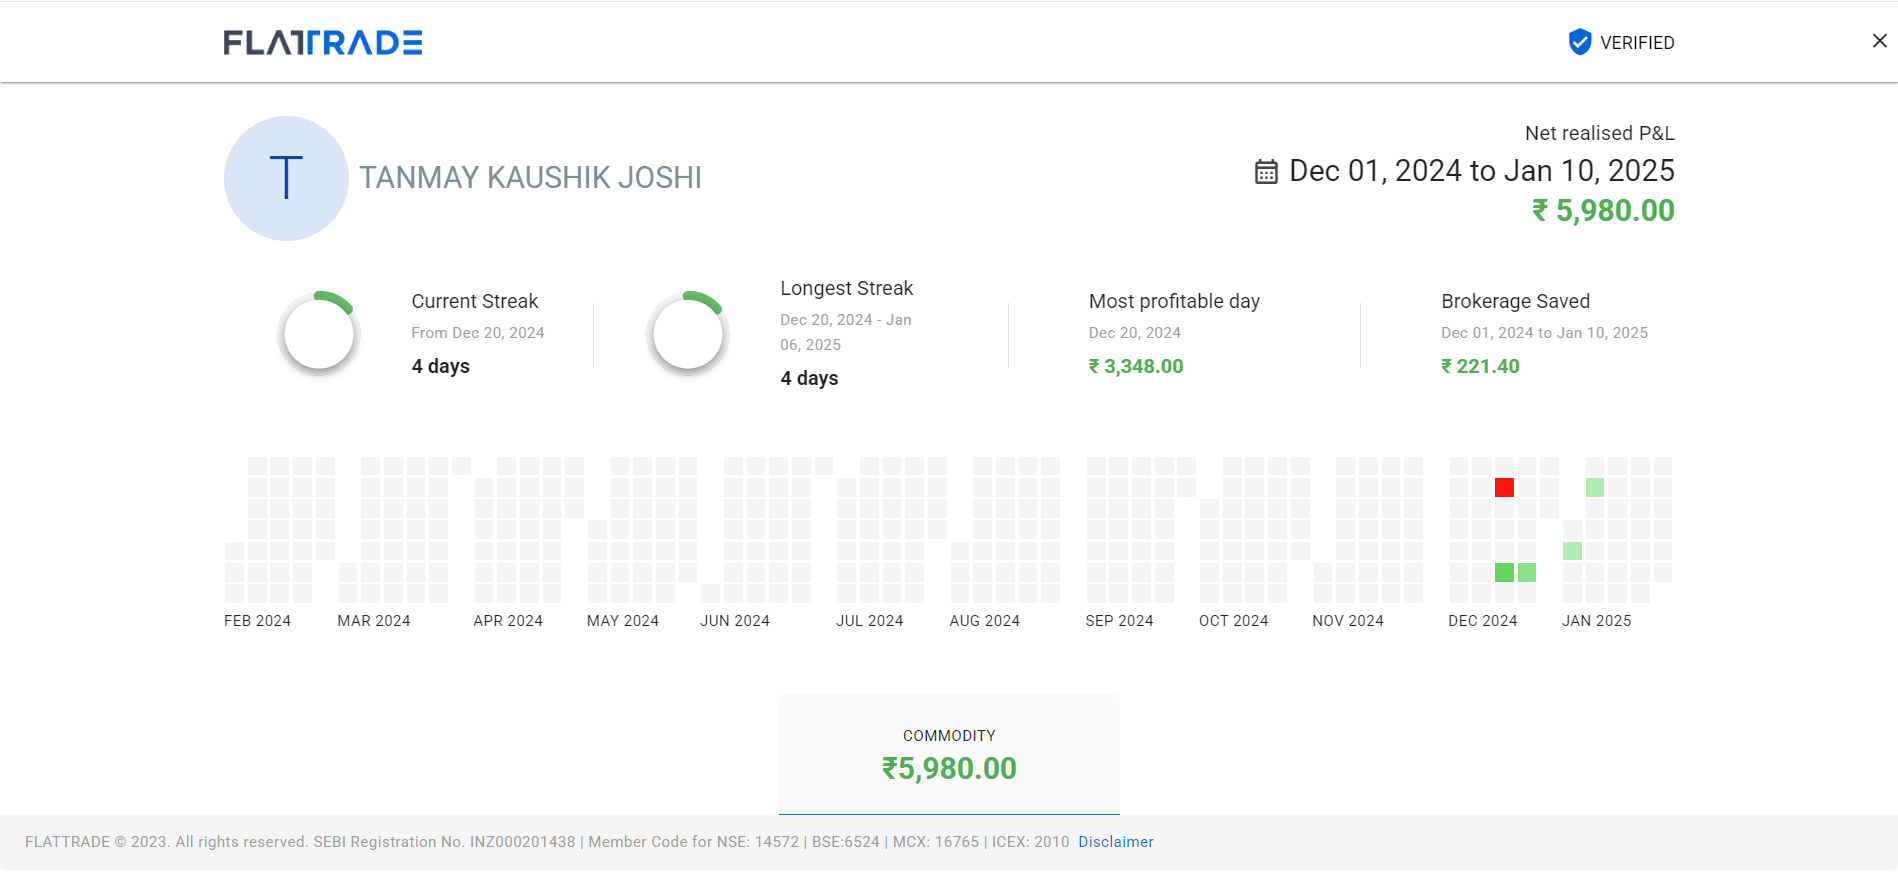This screenshot has width=1898, height=876.
Task: Close the P&L report with X
Action: coord(1879,41)
